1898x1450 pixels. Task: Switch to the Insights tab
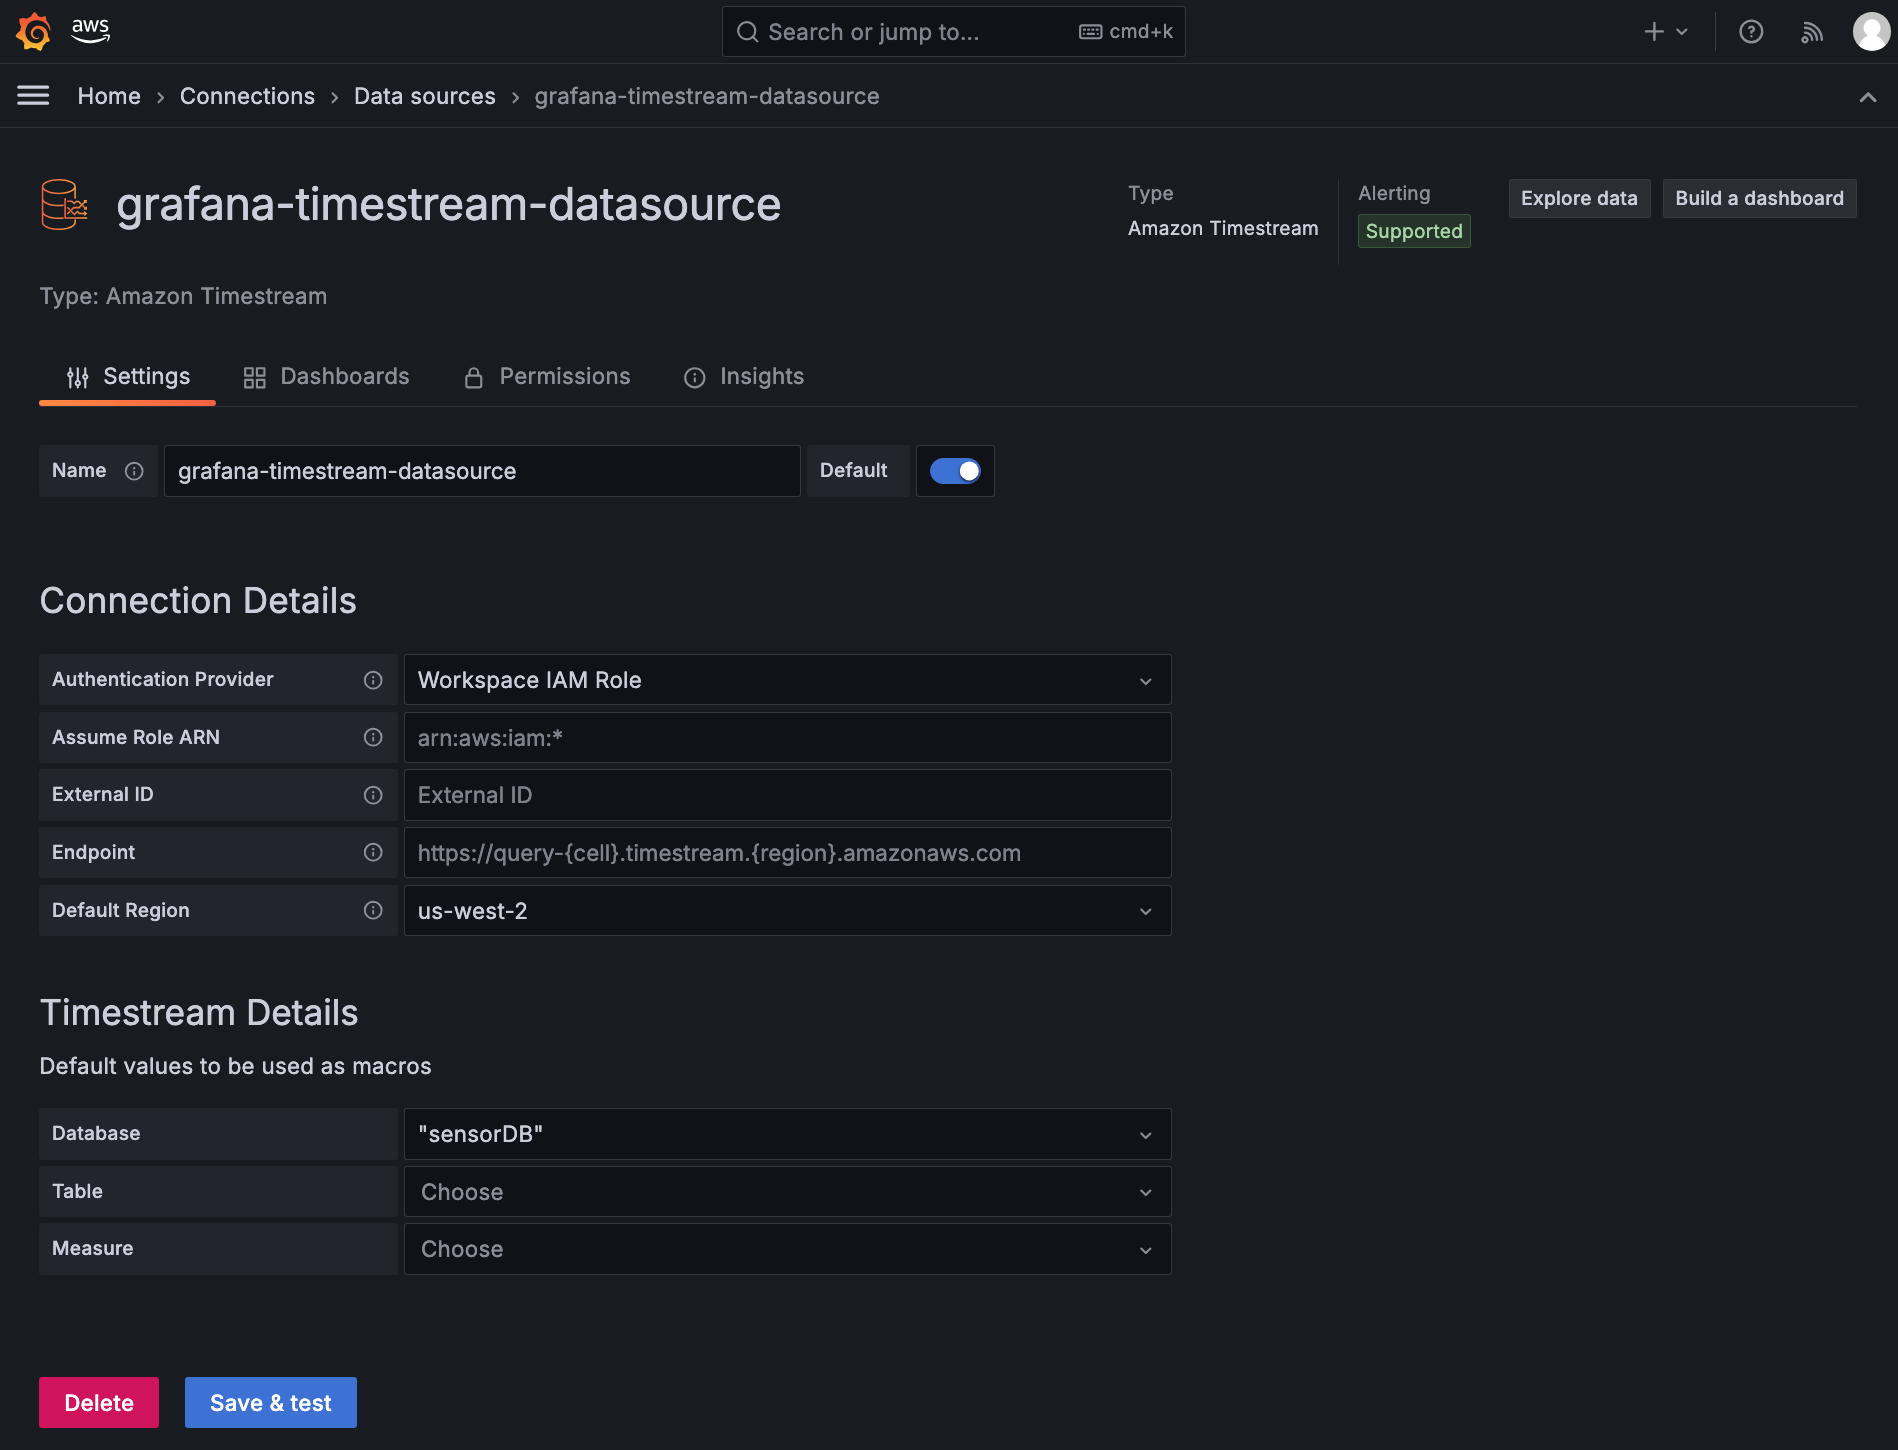click(x=743, y=377)
